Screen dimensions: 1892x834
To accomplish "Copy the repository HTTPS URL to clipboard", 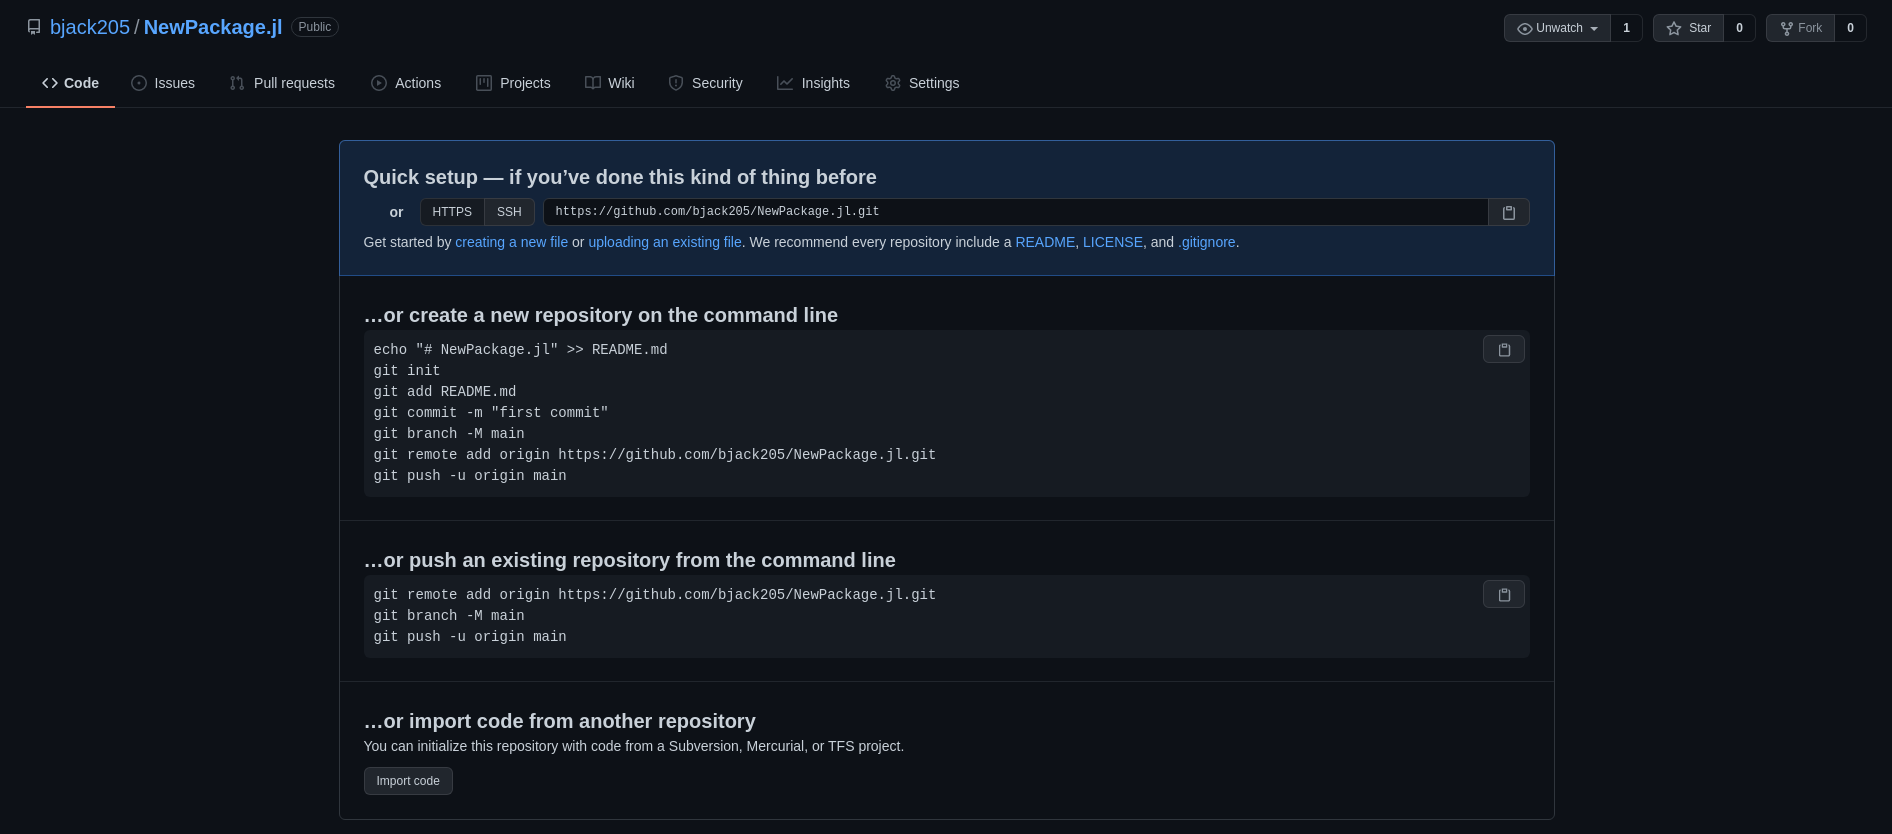I will 1508,212.
